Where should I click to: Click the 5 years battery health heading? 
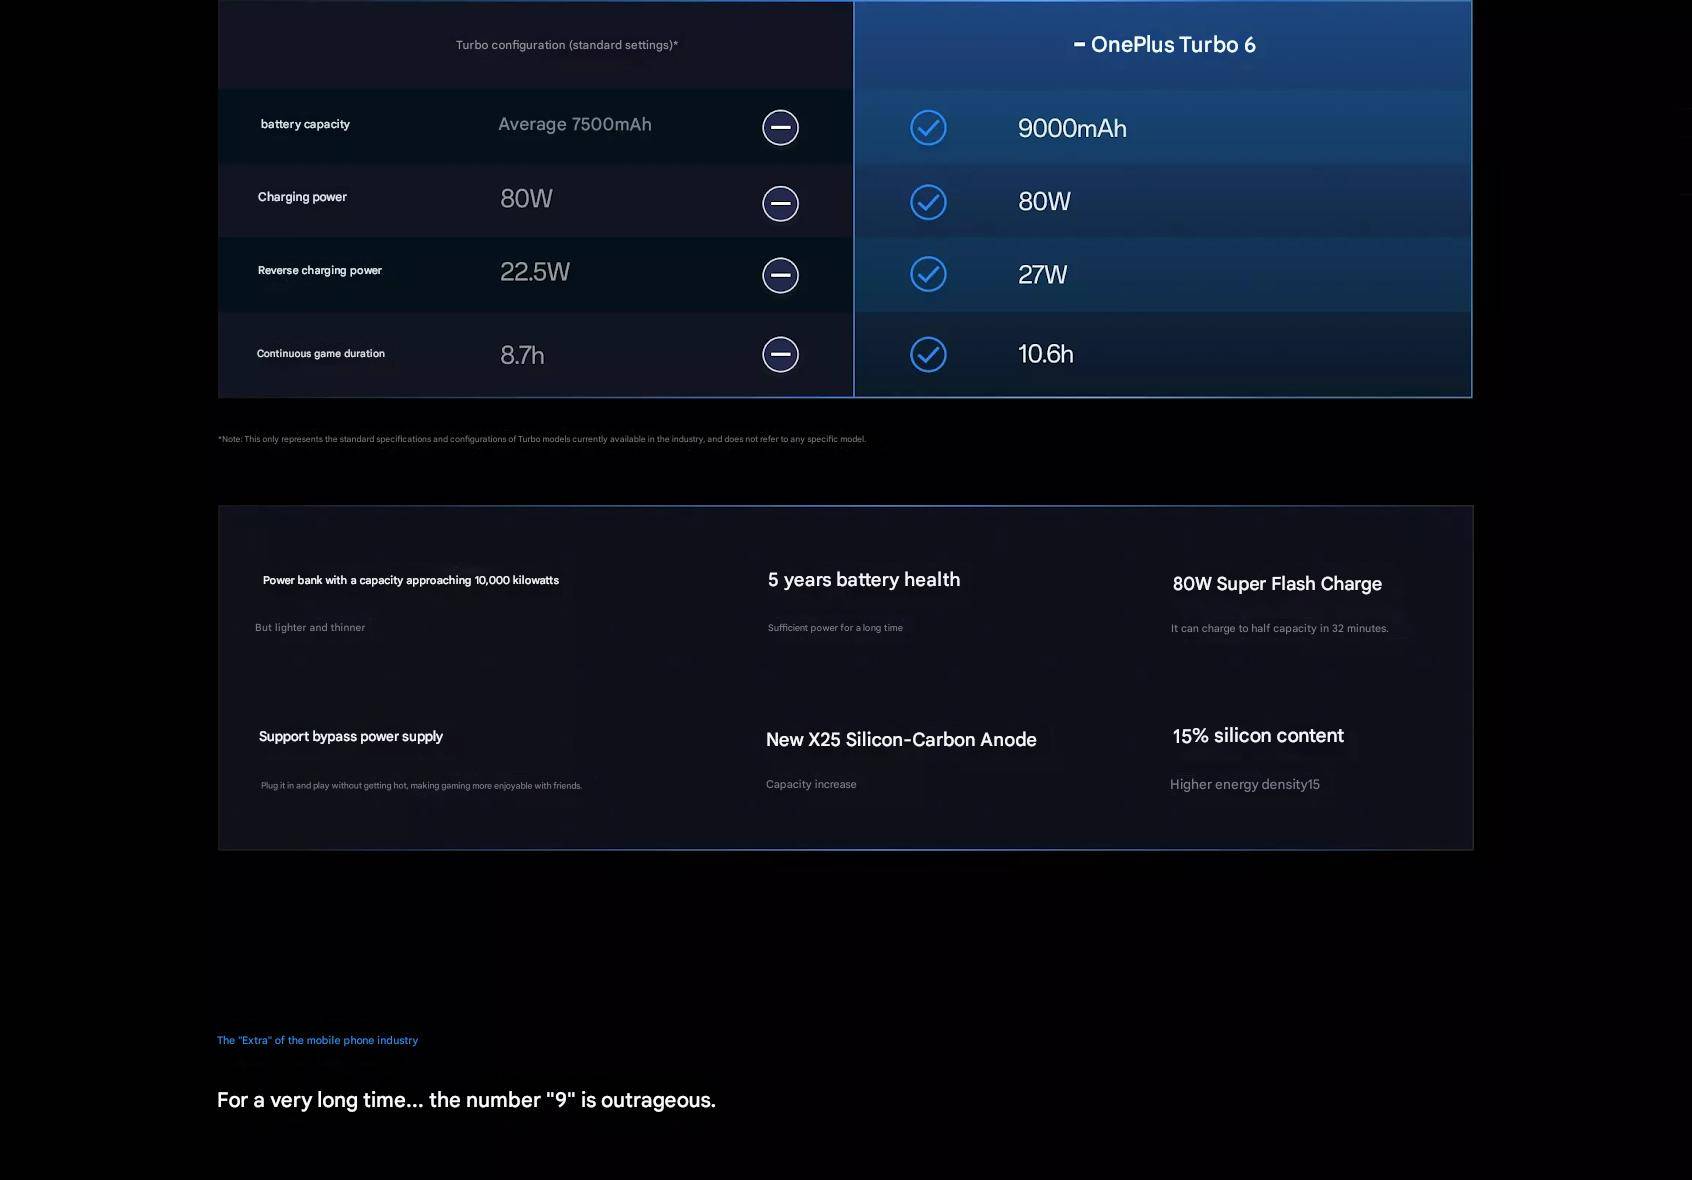point(863,580)
